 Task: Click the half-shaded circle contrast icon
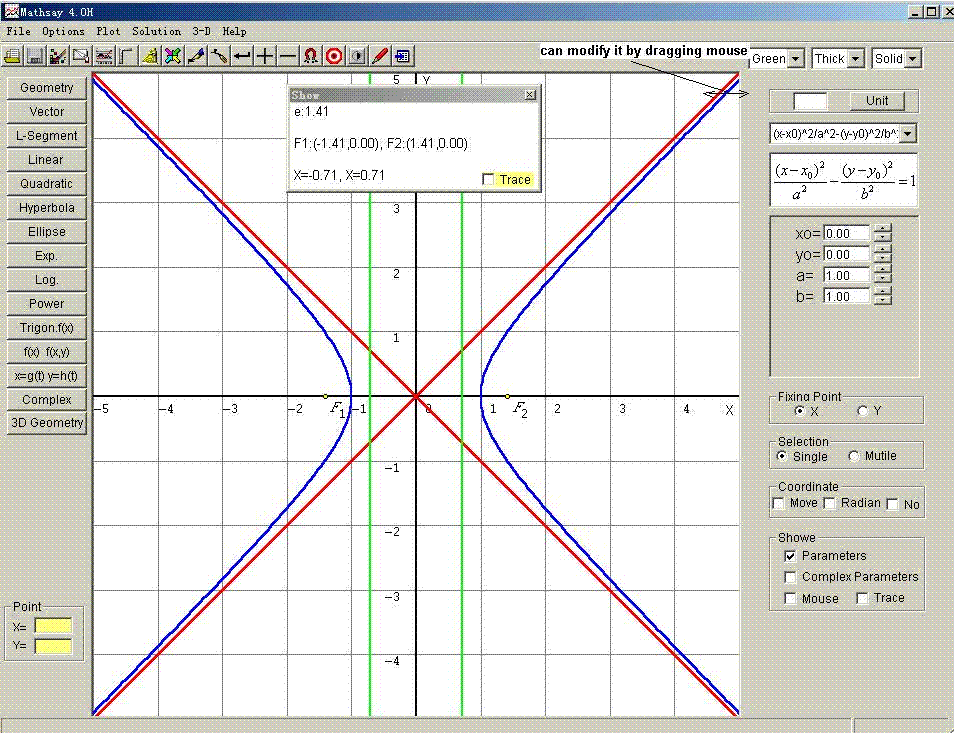(x=357, y=57)
